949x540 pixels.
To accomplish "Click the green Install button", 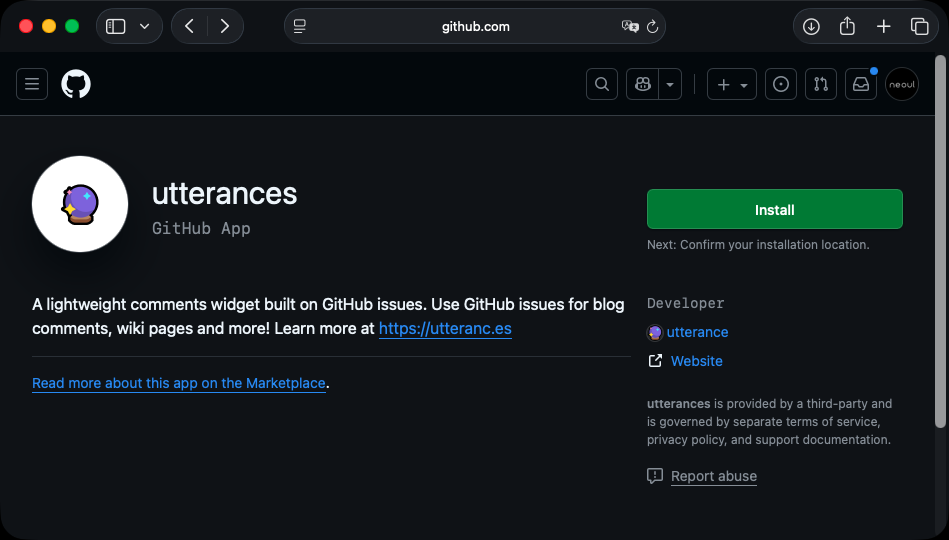I will coord(774,210).
